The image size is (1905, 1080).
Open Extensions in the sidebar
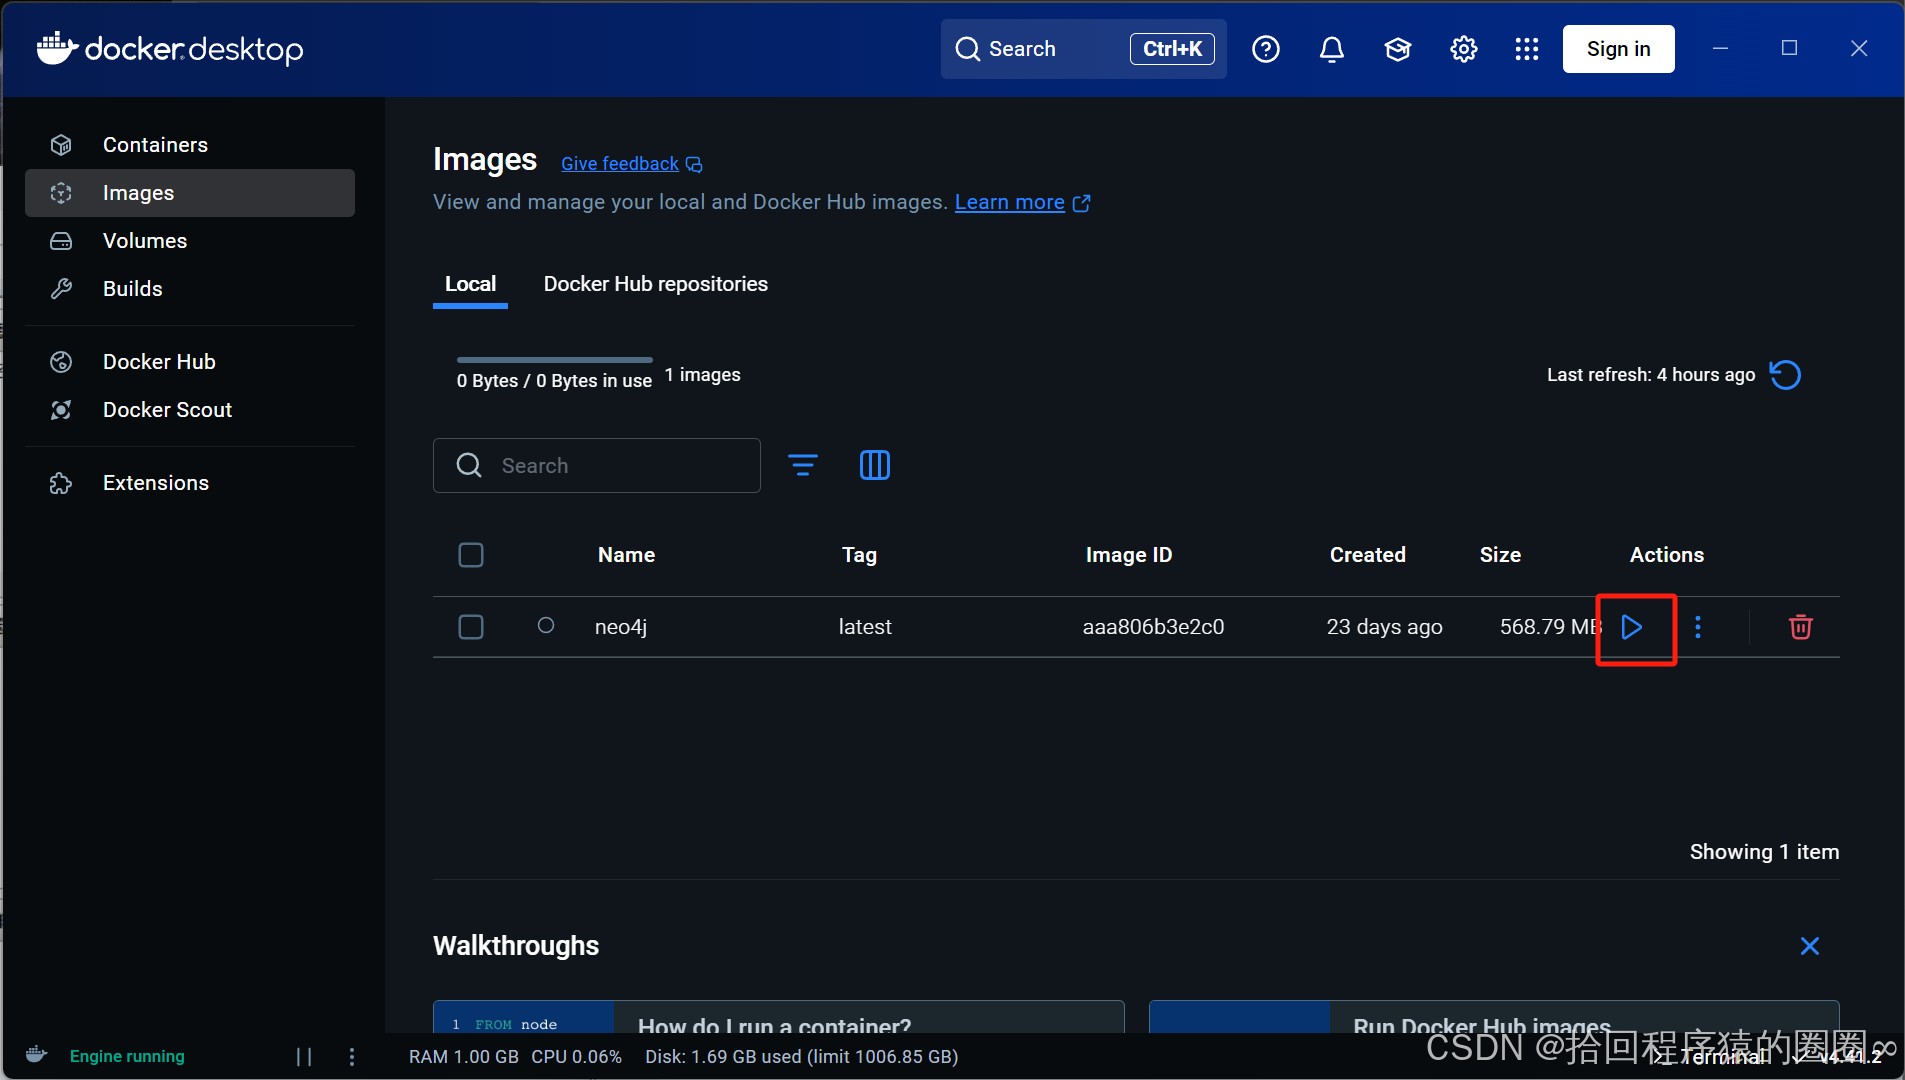(x=190, y=483)
